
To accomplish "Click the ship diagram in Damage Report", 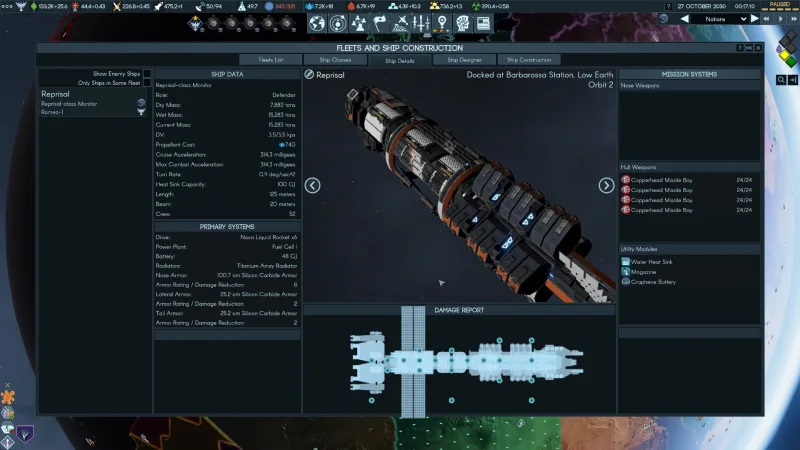I will [x=466, y=362].
